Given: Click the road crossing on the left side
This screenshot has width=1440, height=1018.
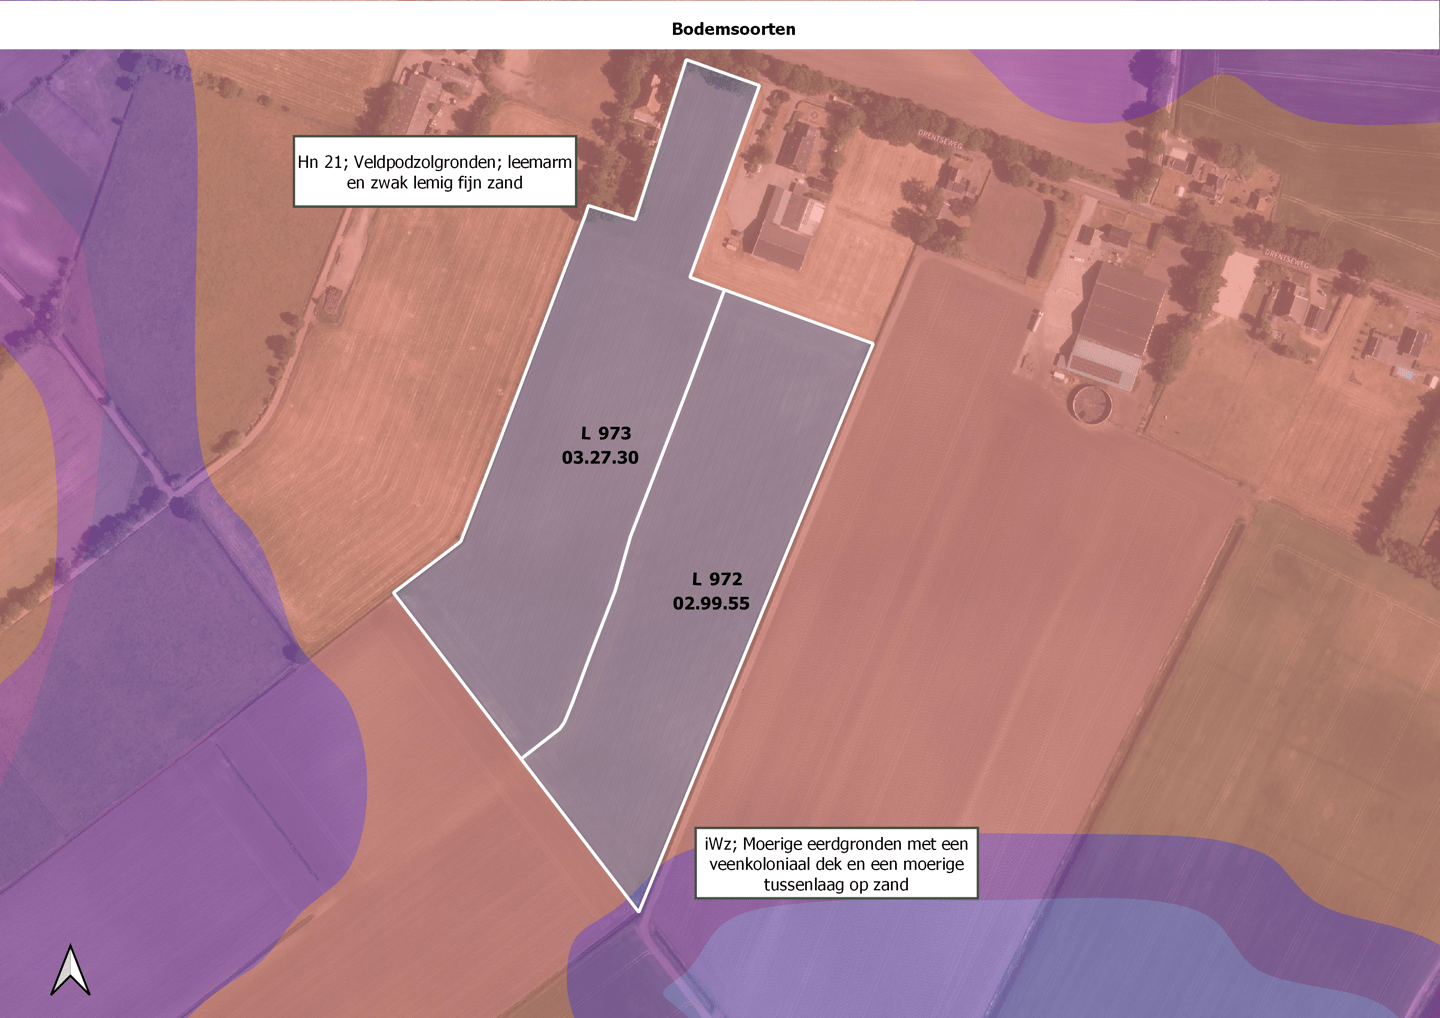Looking at the screenshot, I should [176, 492].
